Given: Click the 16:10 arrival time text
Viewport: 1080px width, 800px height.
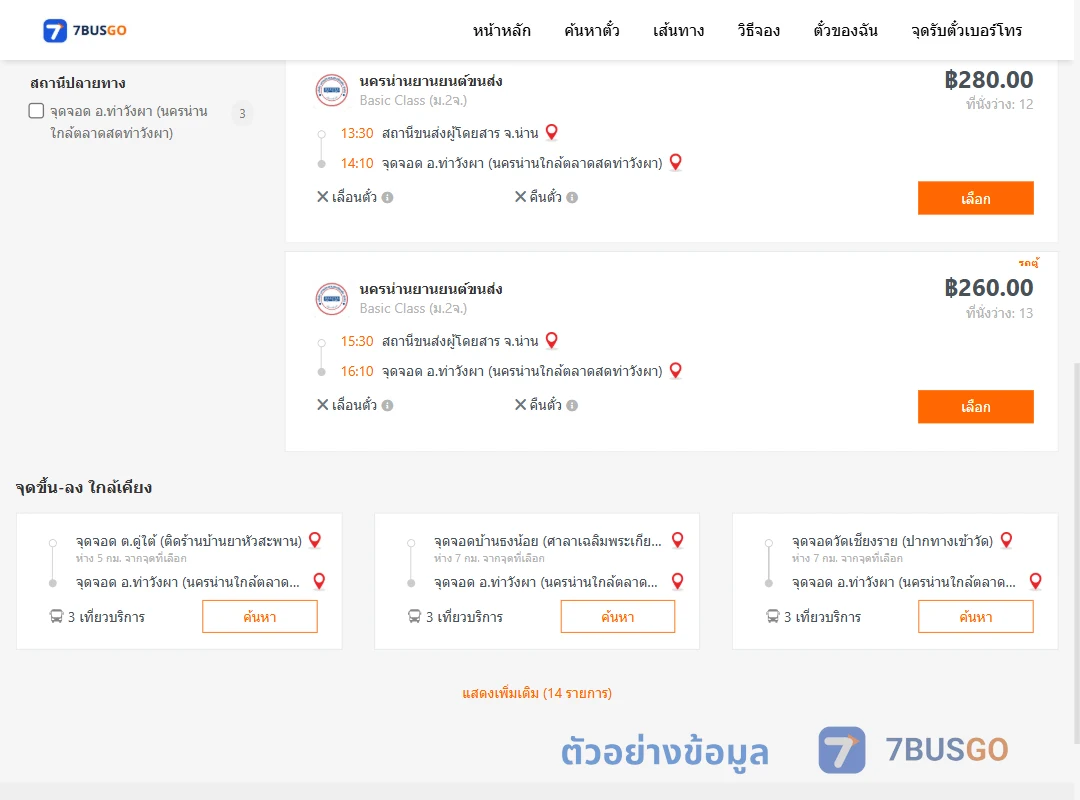Looking at the screenshot, I should pyautogui.click(x=357, y=371).
